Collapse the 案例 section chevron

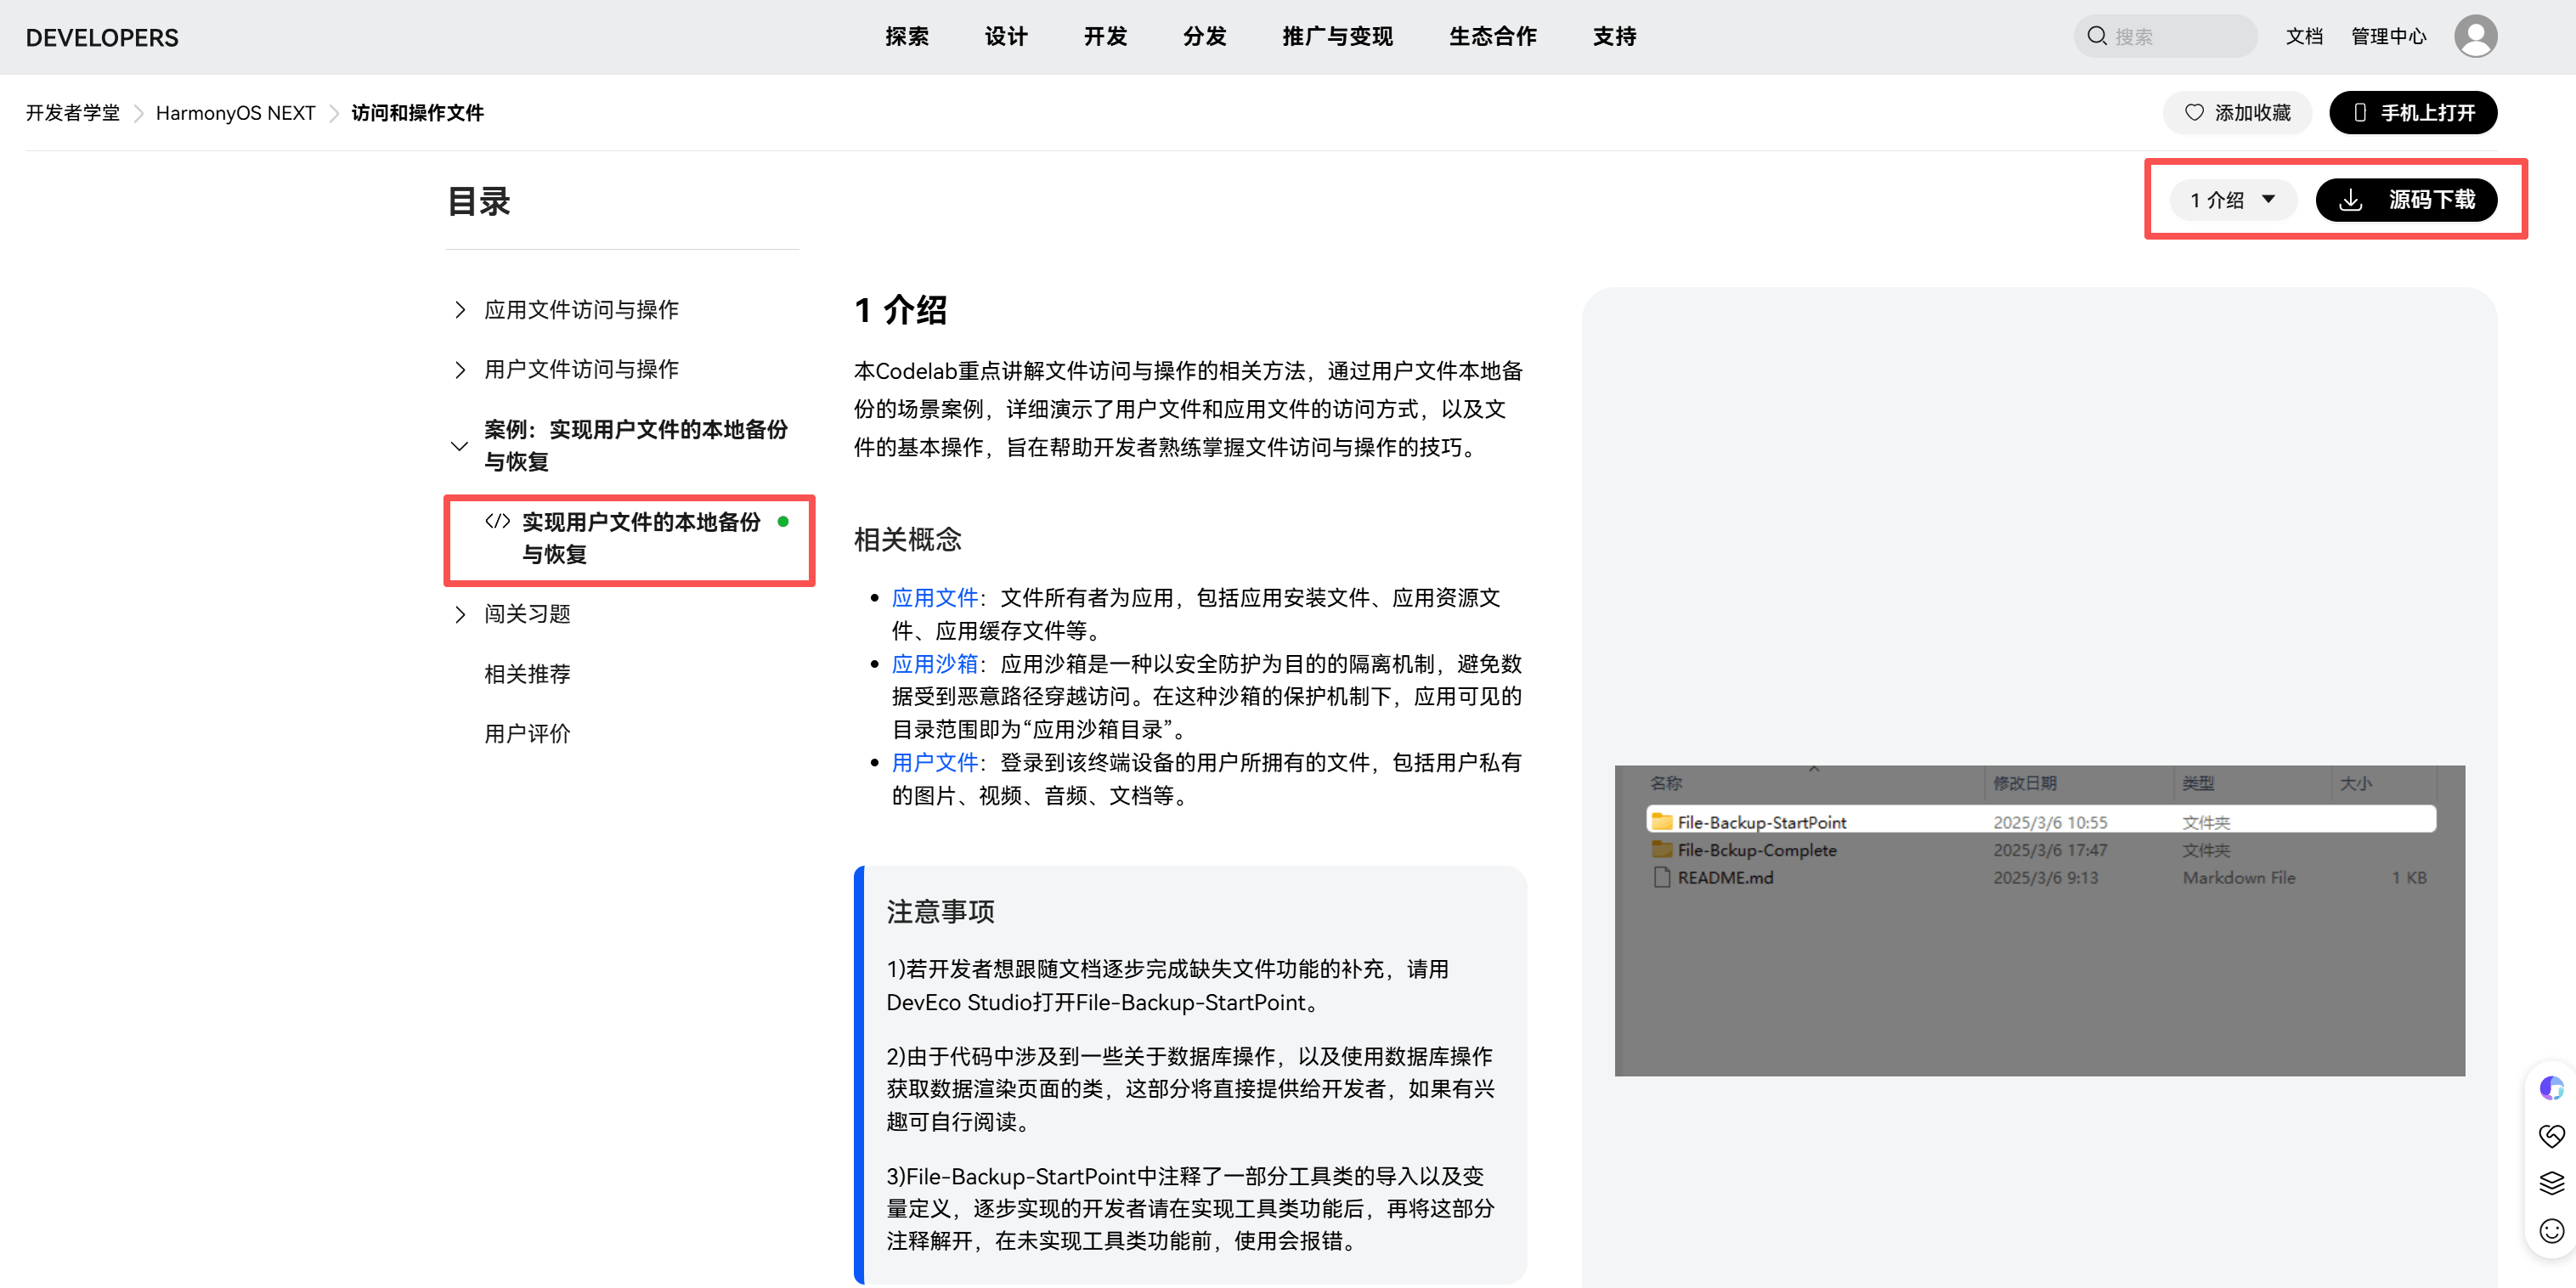459,447
